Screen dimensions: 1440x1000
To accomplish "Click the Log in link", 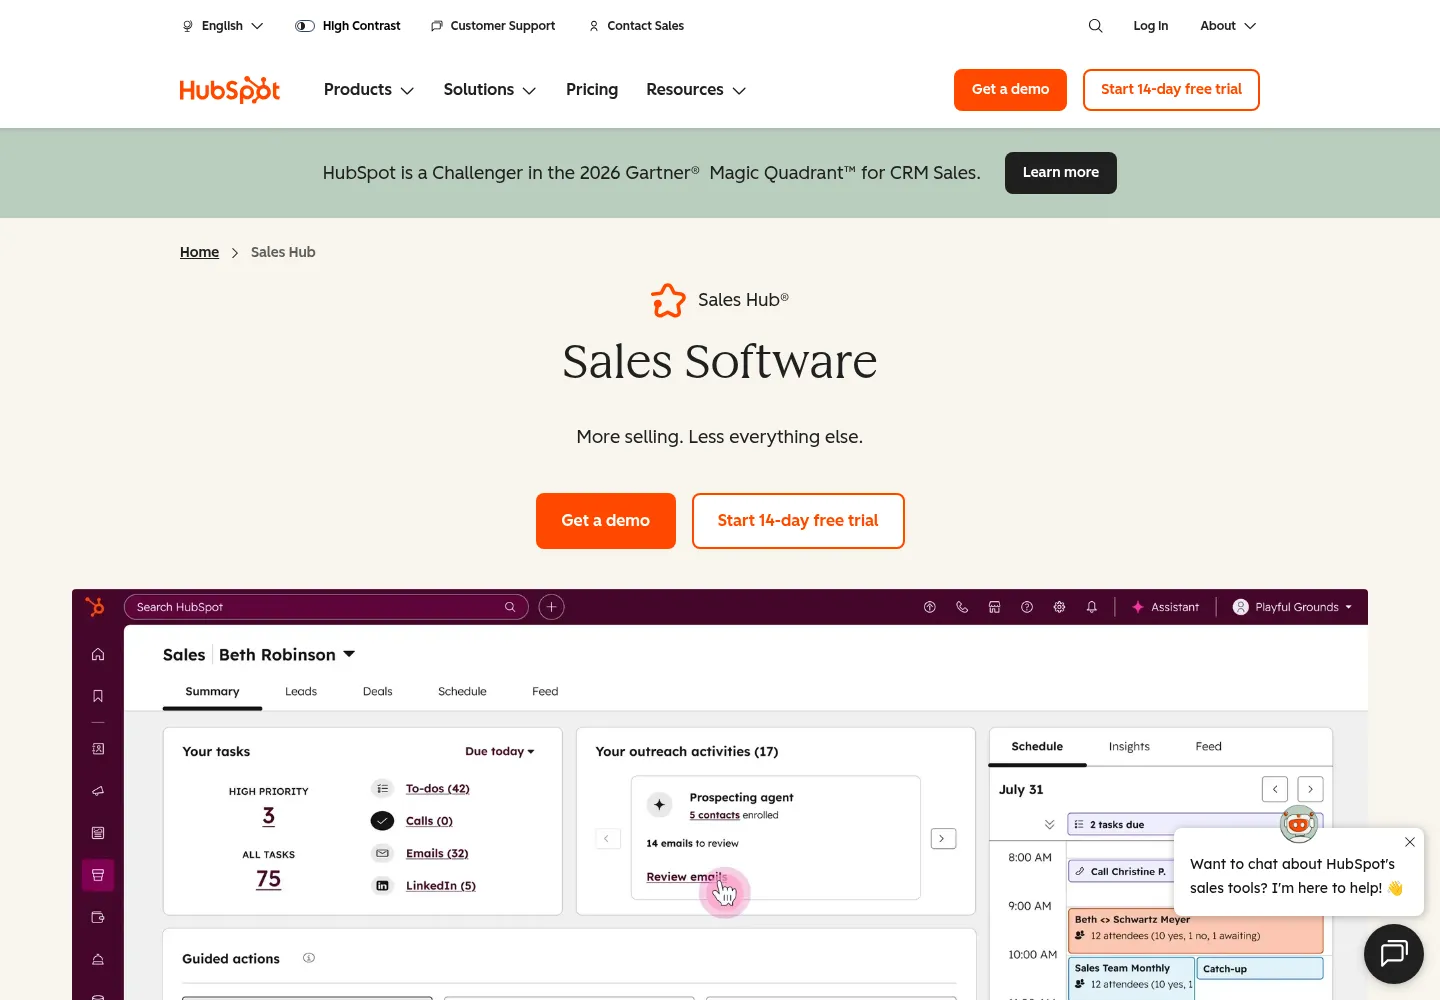I will point(1151,26).
